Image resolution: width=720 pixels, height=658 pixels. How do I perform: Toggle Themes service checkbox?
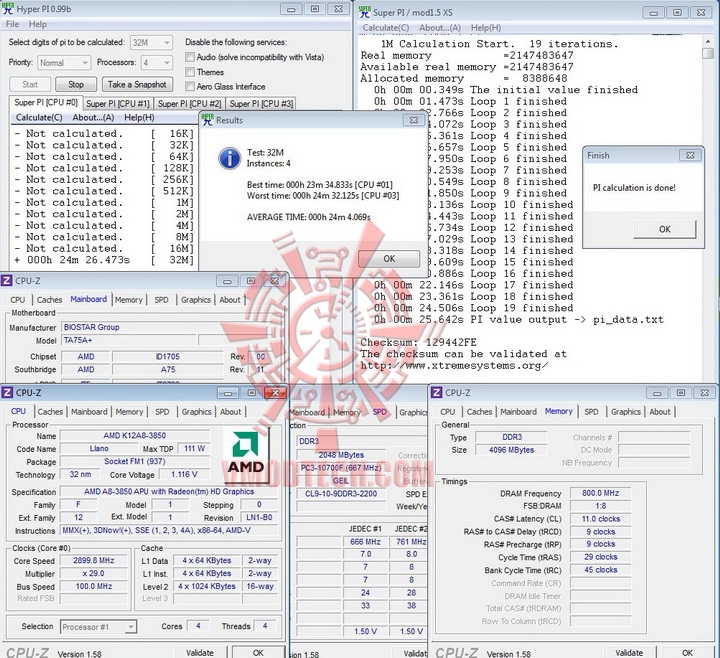pos(190,72)
